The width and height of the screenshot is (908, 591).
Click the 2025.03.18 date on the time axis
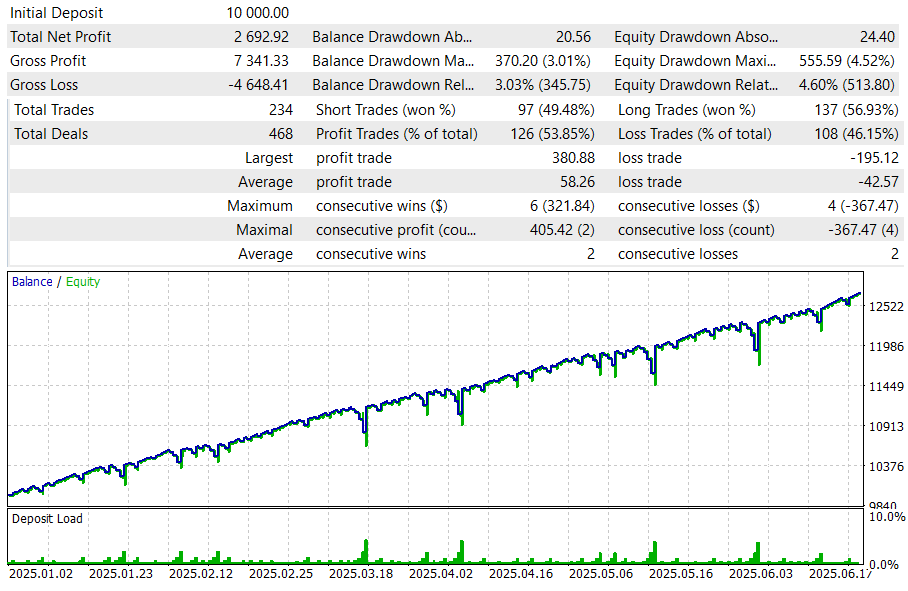362,574
